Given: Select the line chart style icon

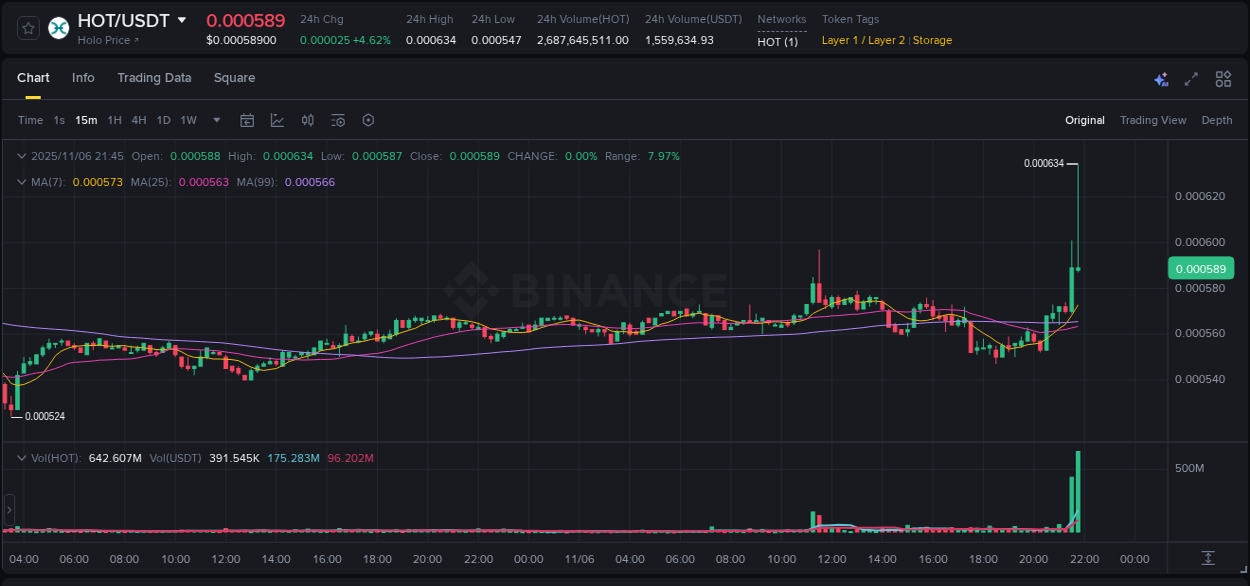Looking at the screenshot, I should click(278, 120).
